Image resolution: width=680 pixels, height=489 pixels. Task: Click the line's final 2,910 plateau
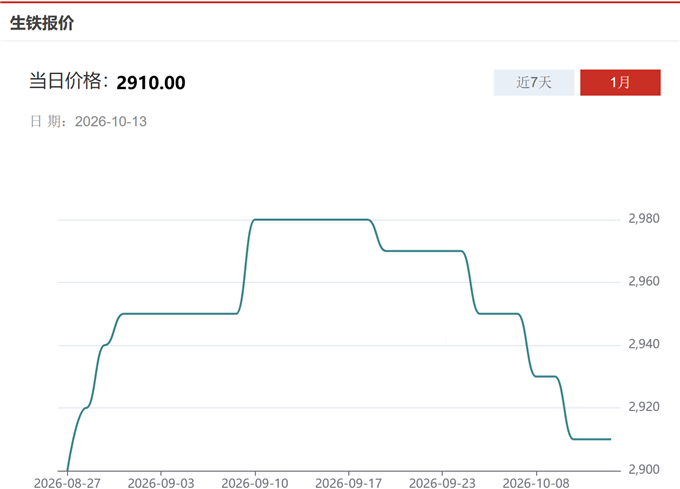pyautogui.click(x=592, y=439)
